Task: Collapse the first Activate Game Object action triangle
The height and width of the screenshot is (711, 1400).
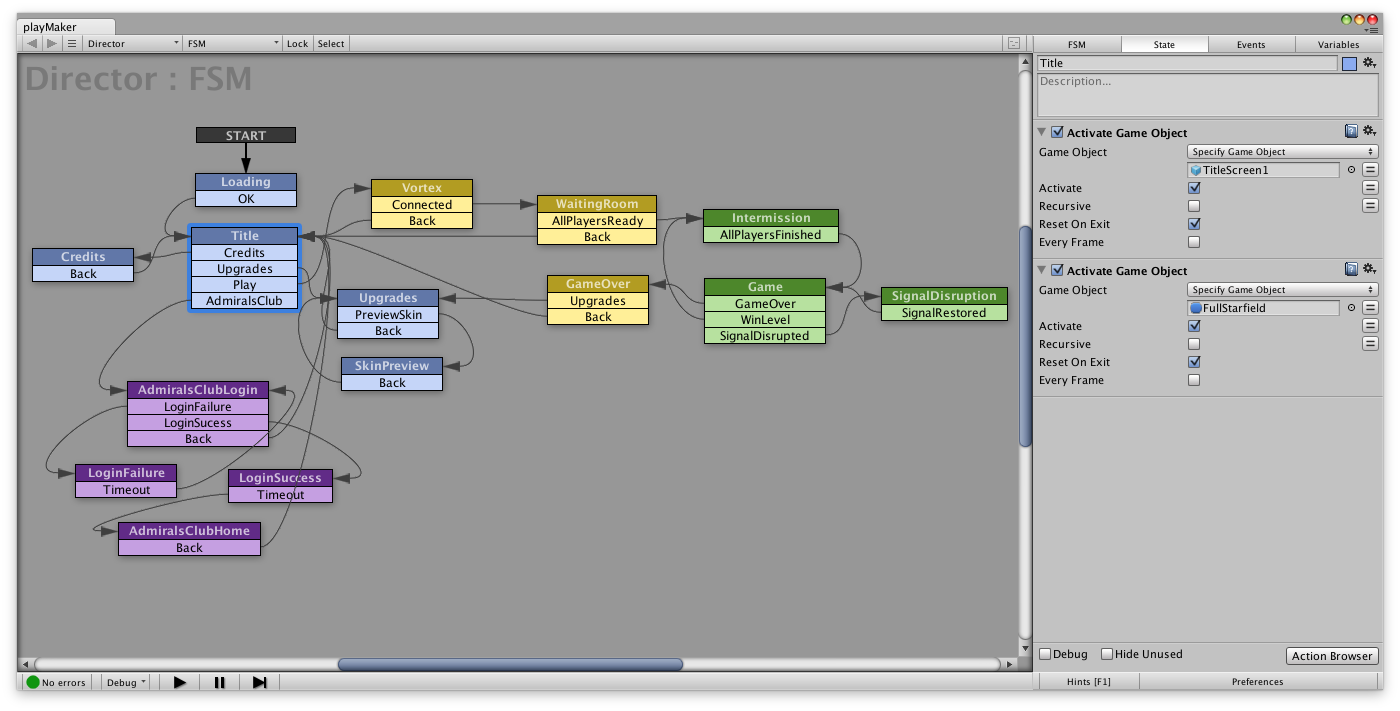Action: click(x=1042, y=132)
